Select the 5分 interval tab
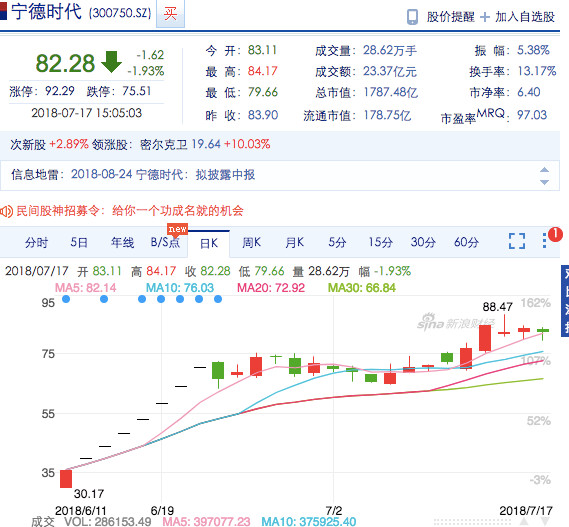The image size is (569, 527). [x=337, y=242]
